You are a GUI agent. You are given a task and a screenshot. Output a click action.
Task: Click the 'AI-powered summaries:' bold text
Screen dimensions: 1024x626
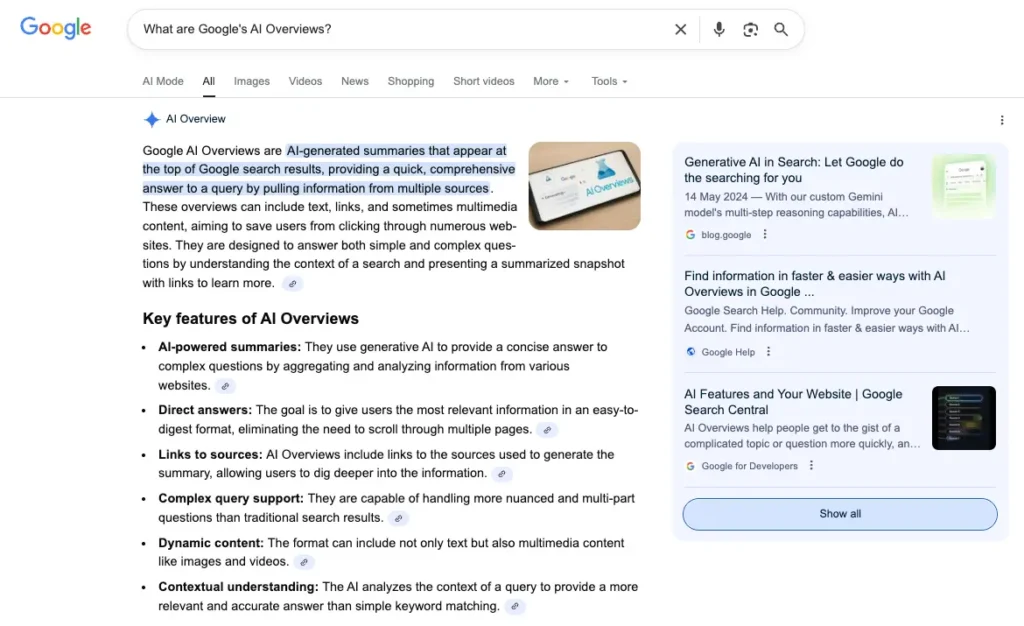point(229,347)
